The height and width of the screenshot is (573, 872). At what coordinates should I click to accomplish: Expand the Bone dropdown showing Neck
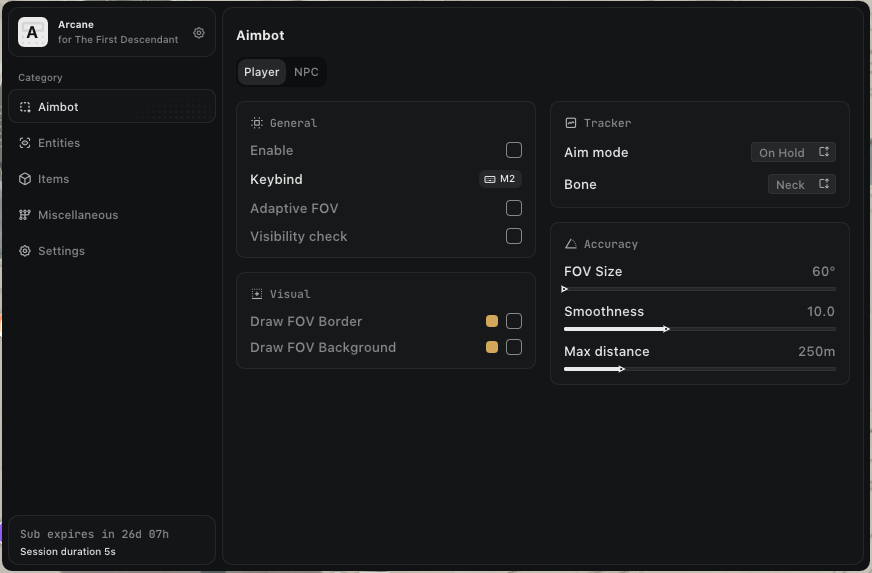click(x=801, y=185)
